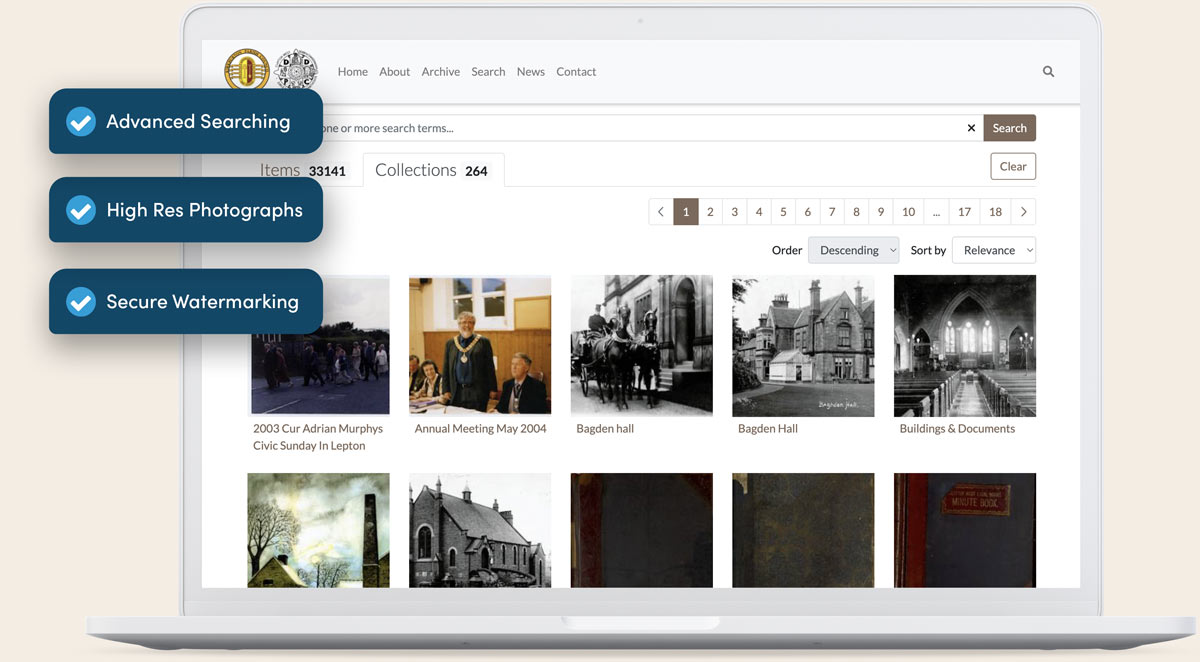Clear search text with the X icon
Image resolution: width=1200 pixels, height=662 pixels.
[971, 128]
